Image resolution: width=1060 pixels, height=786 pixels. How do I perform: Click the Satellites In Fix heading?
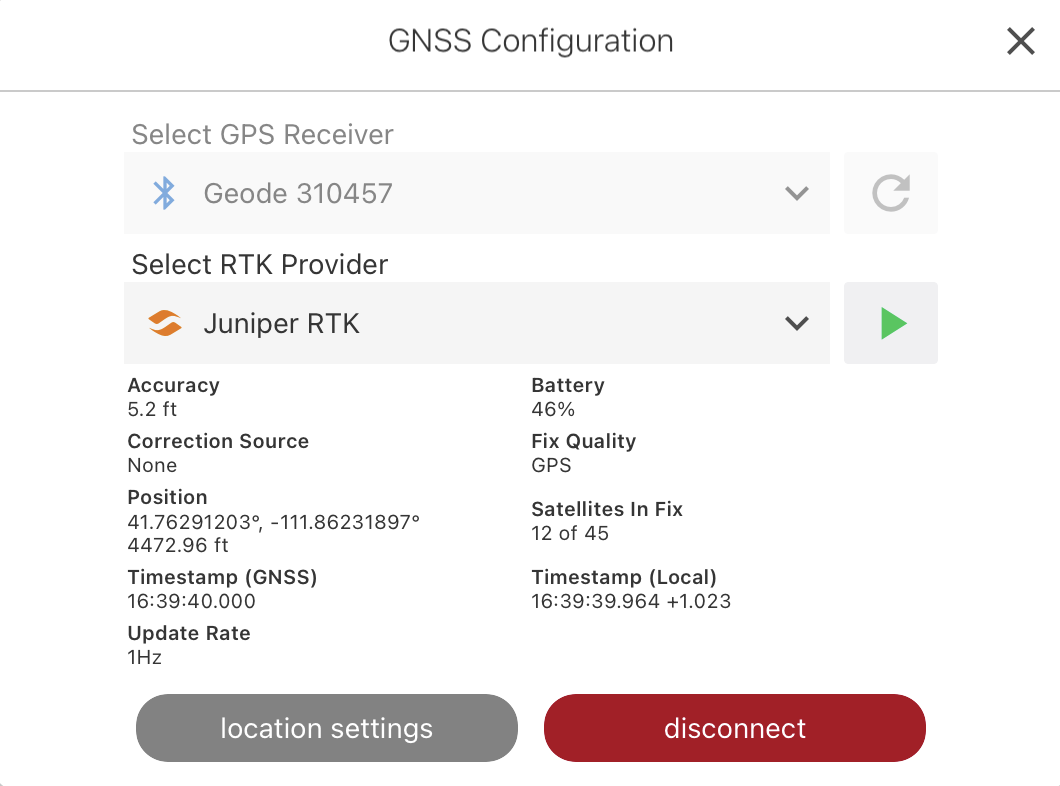click(607, 509)
